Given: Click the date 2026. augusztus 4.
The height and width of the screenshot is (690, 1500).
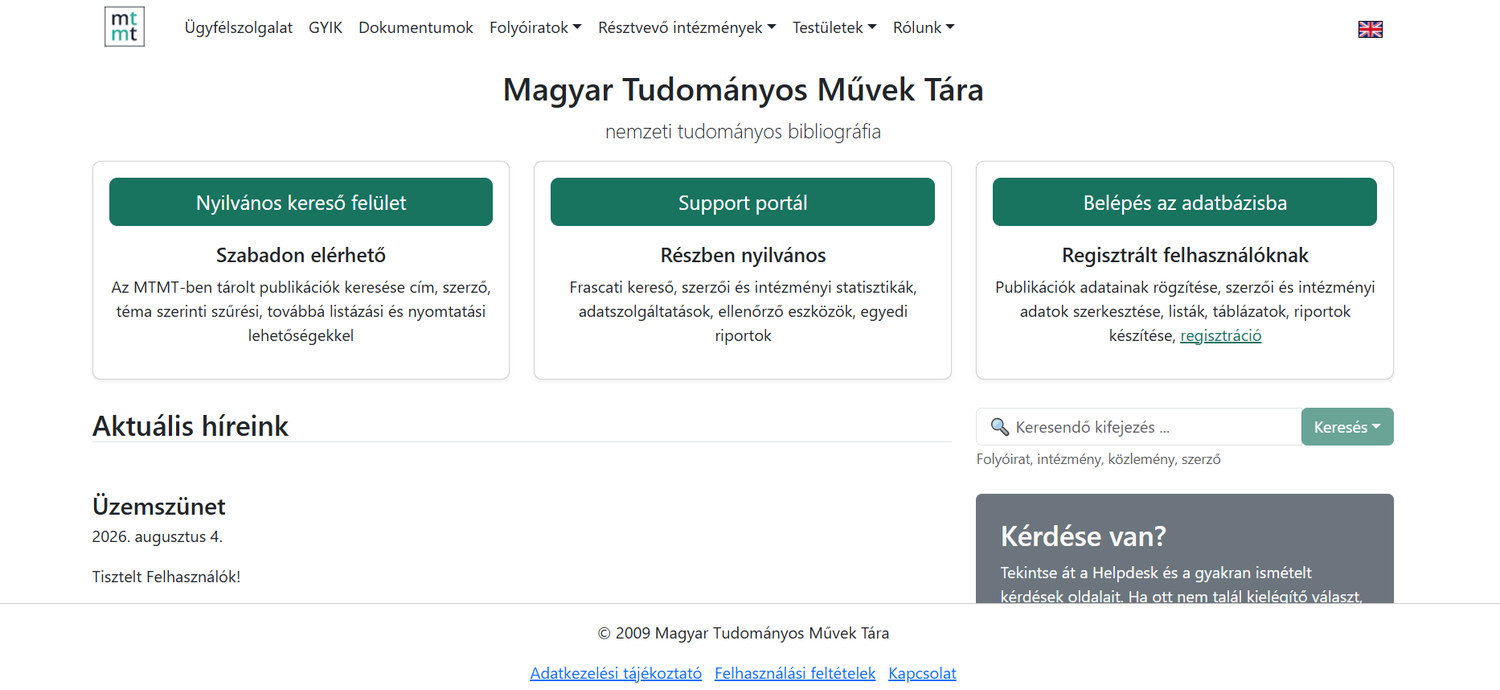Looking at the screenshot, I should click(x=157, y=537).
